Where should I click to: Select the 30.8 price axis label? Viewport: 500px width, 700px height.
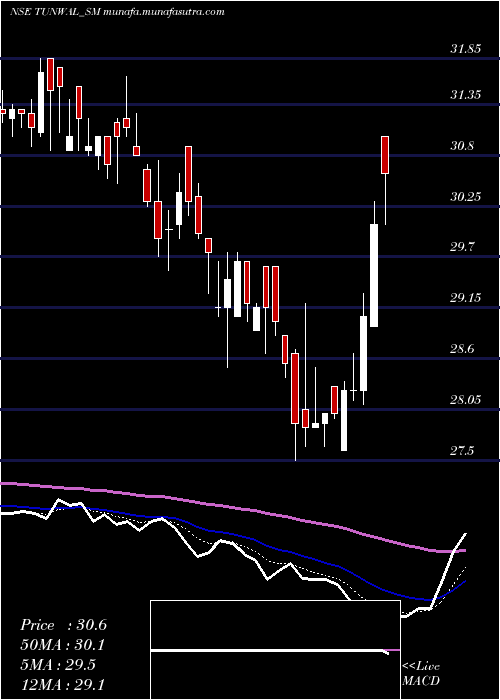[461, 146]
